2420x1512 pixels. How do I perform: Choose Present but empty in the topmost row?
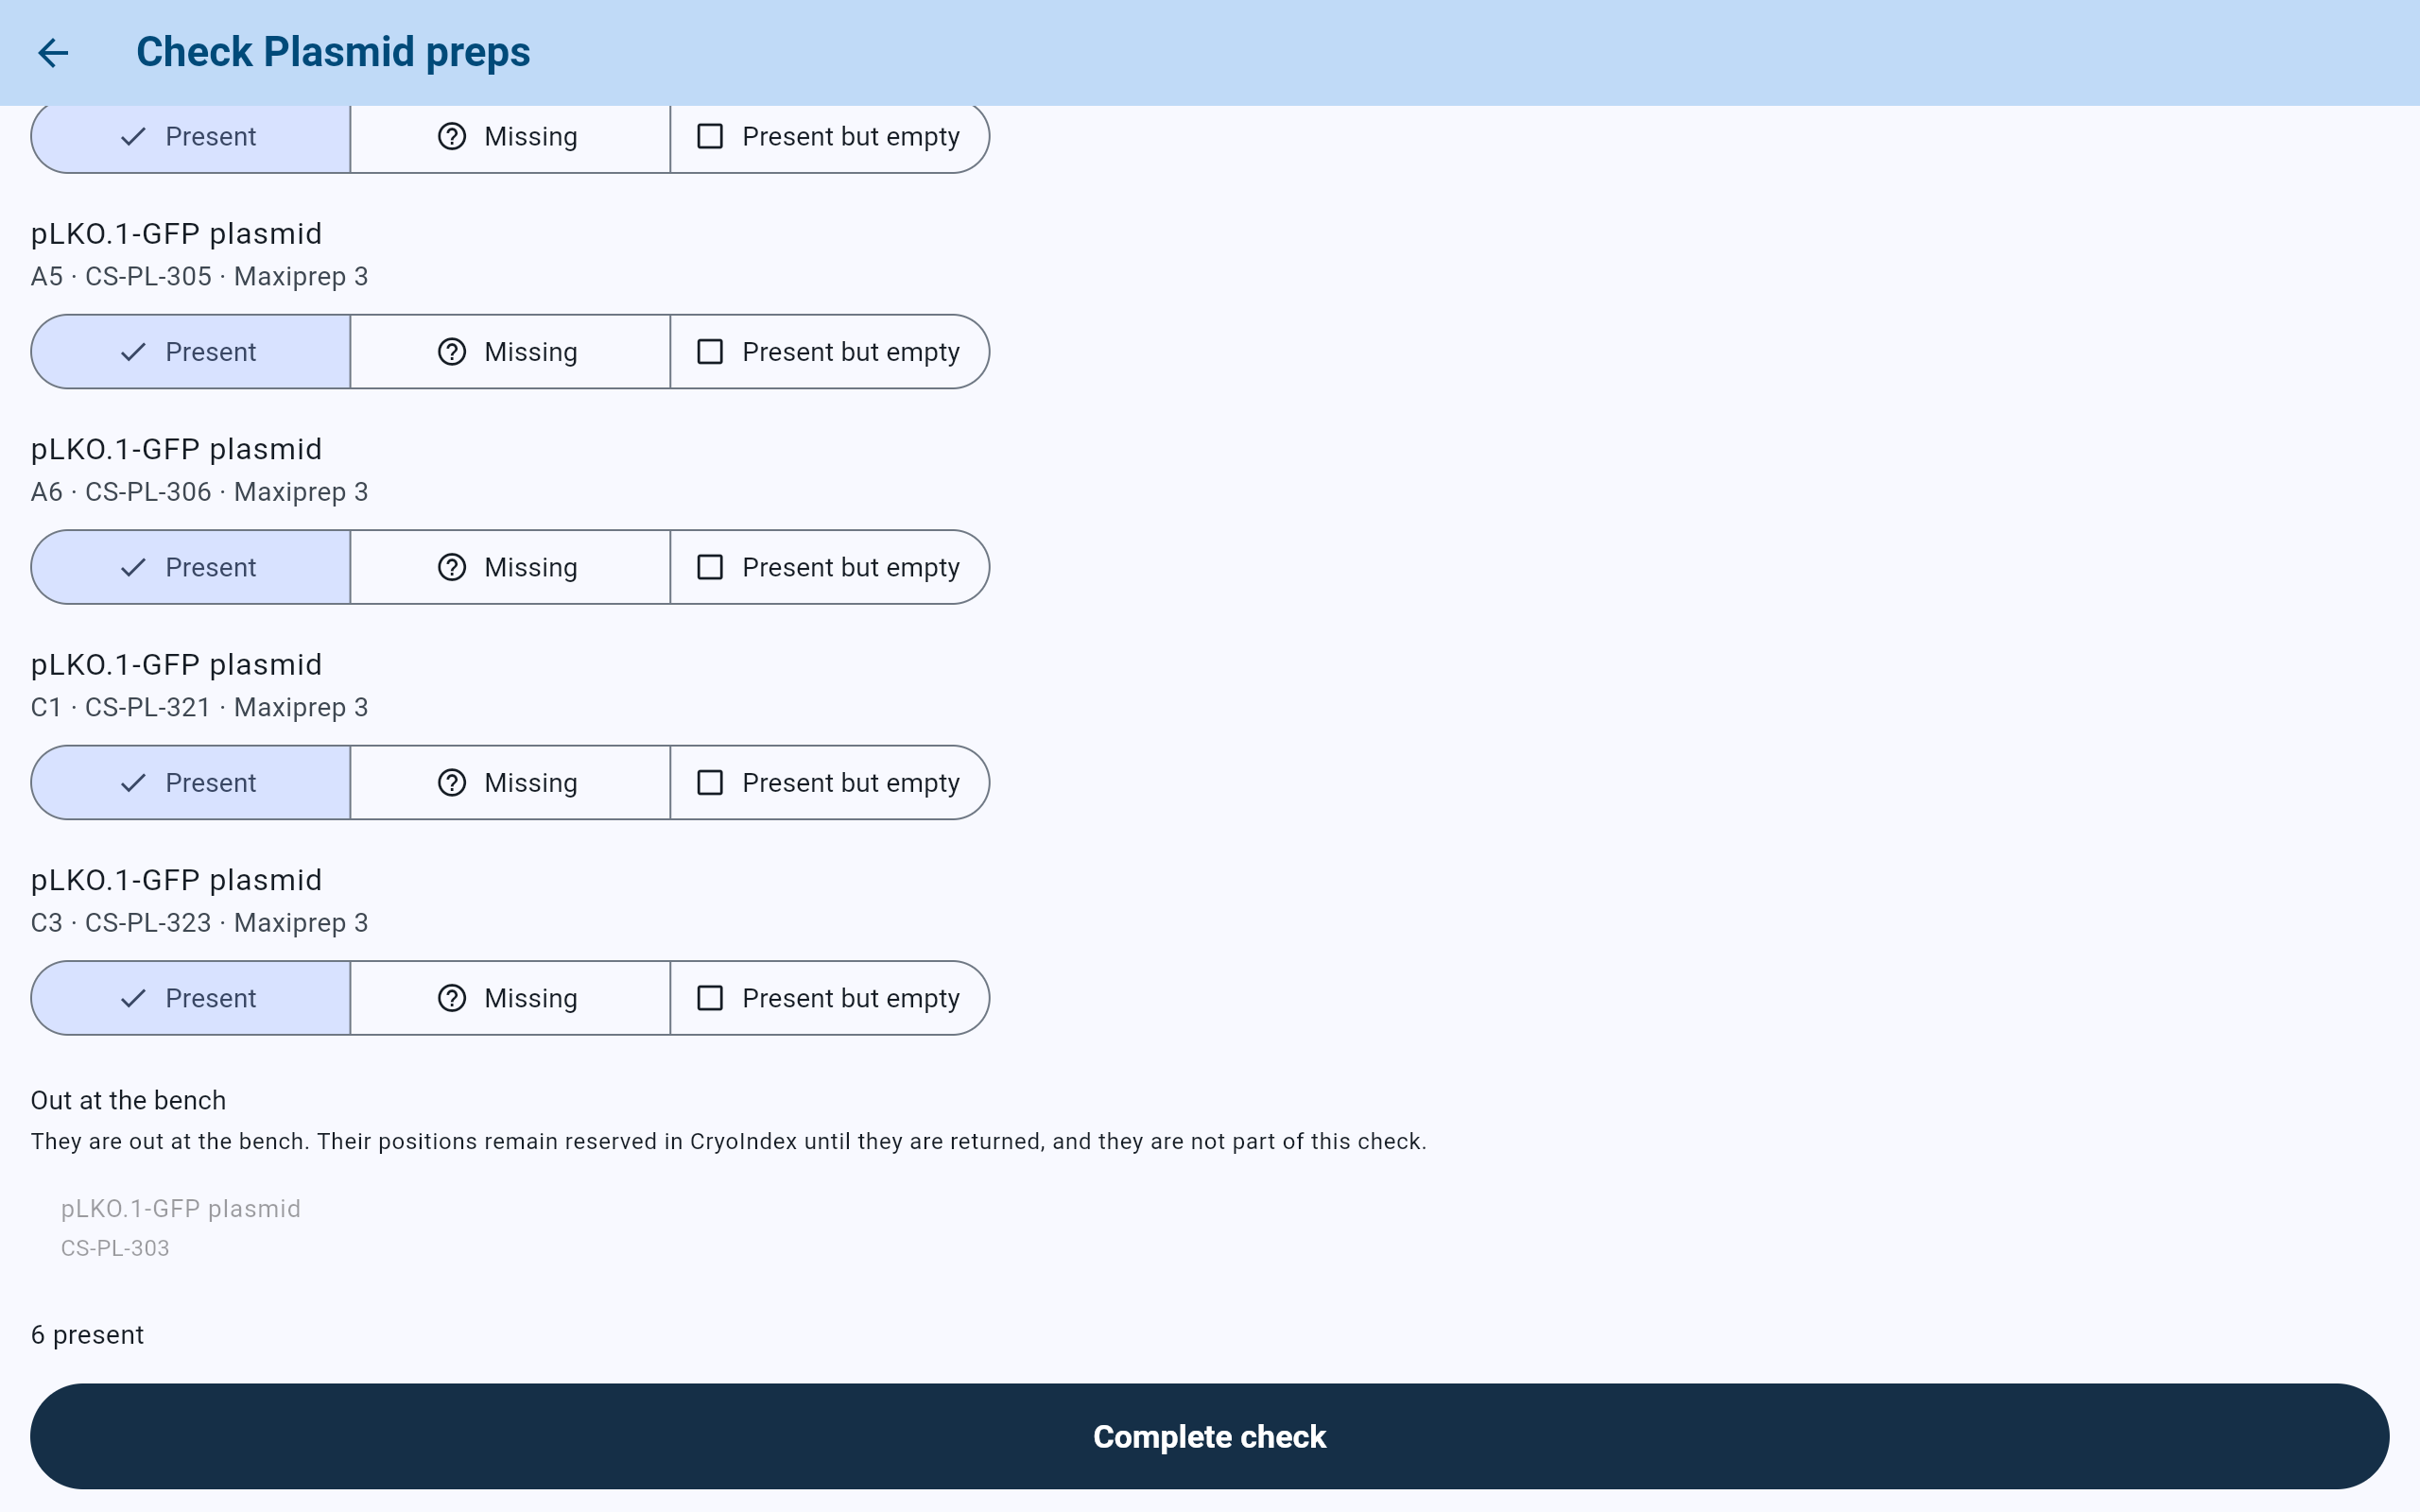click(x=830, y=137)
